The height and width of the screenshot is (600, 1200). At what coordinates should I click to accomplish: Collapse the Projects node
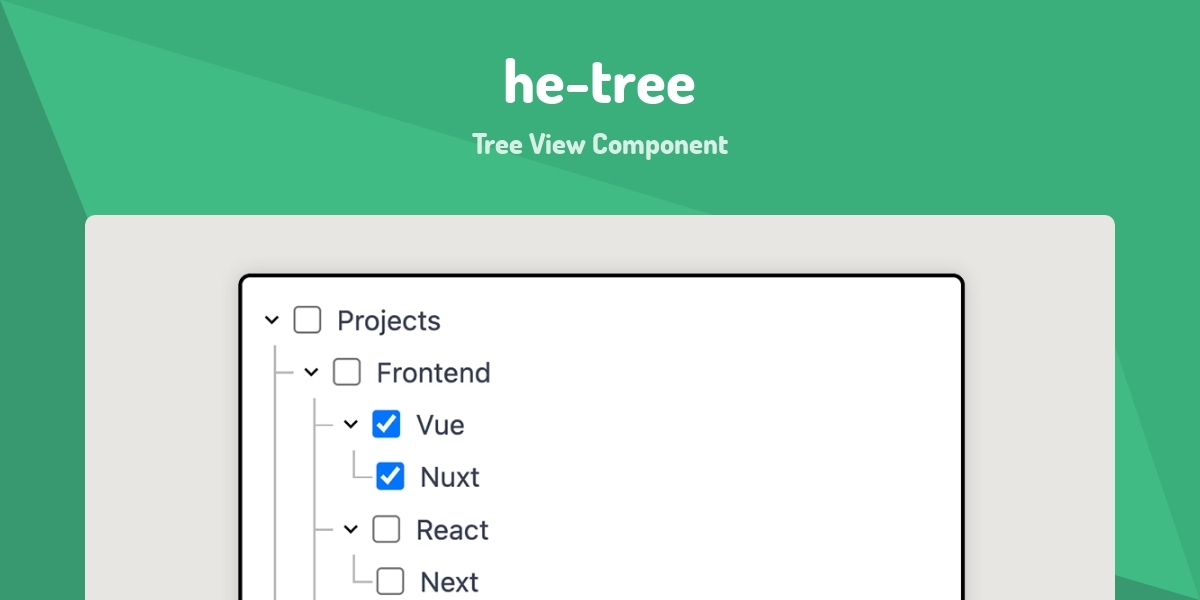click(x=271, y=320)
